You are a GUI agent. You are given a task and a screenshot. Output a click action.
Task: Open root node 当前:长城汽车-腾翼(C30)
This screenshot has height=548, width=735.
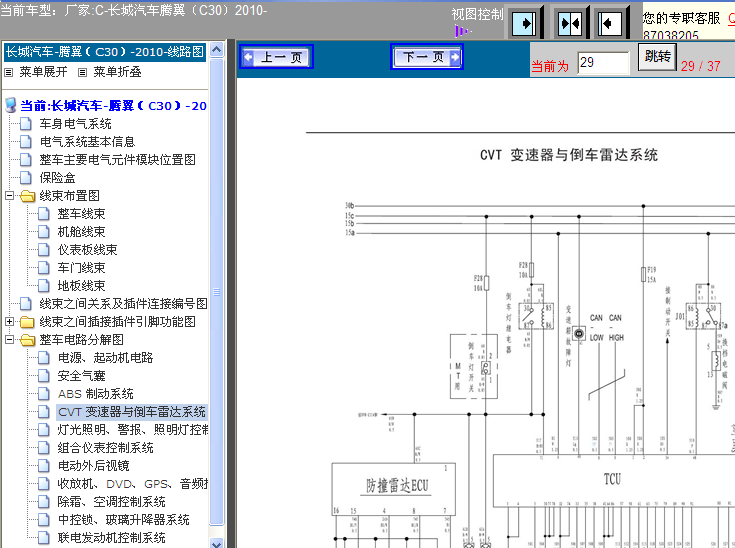click(113, 106)
